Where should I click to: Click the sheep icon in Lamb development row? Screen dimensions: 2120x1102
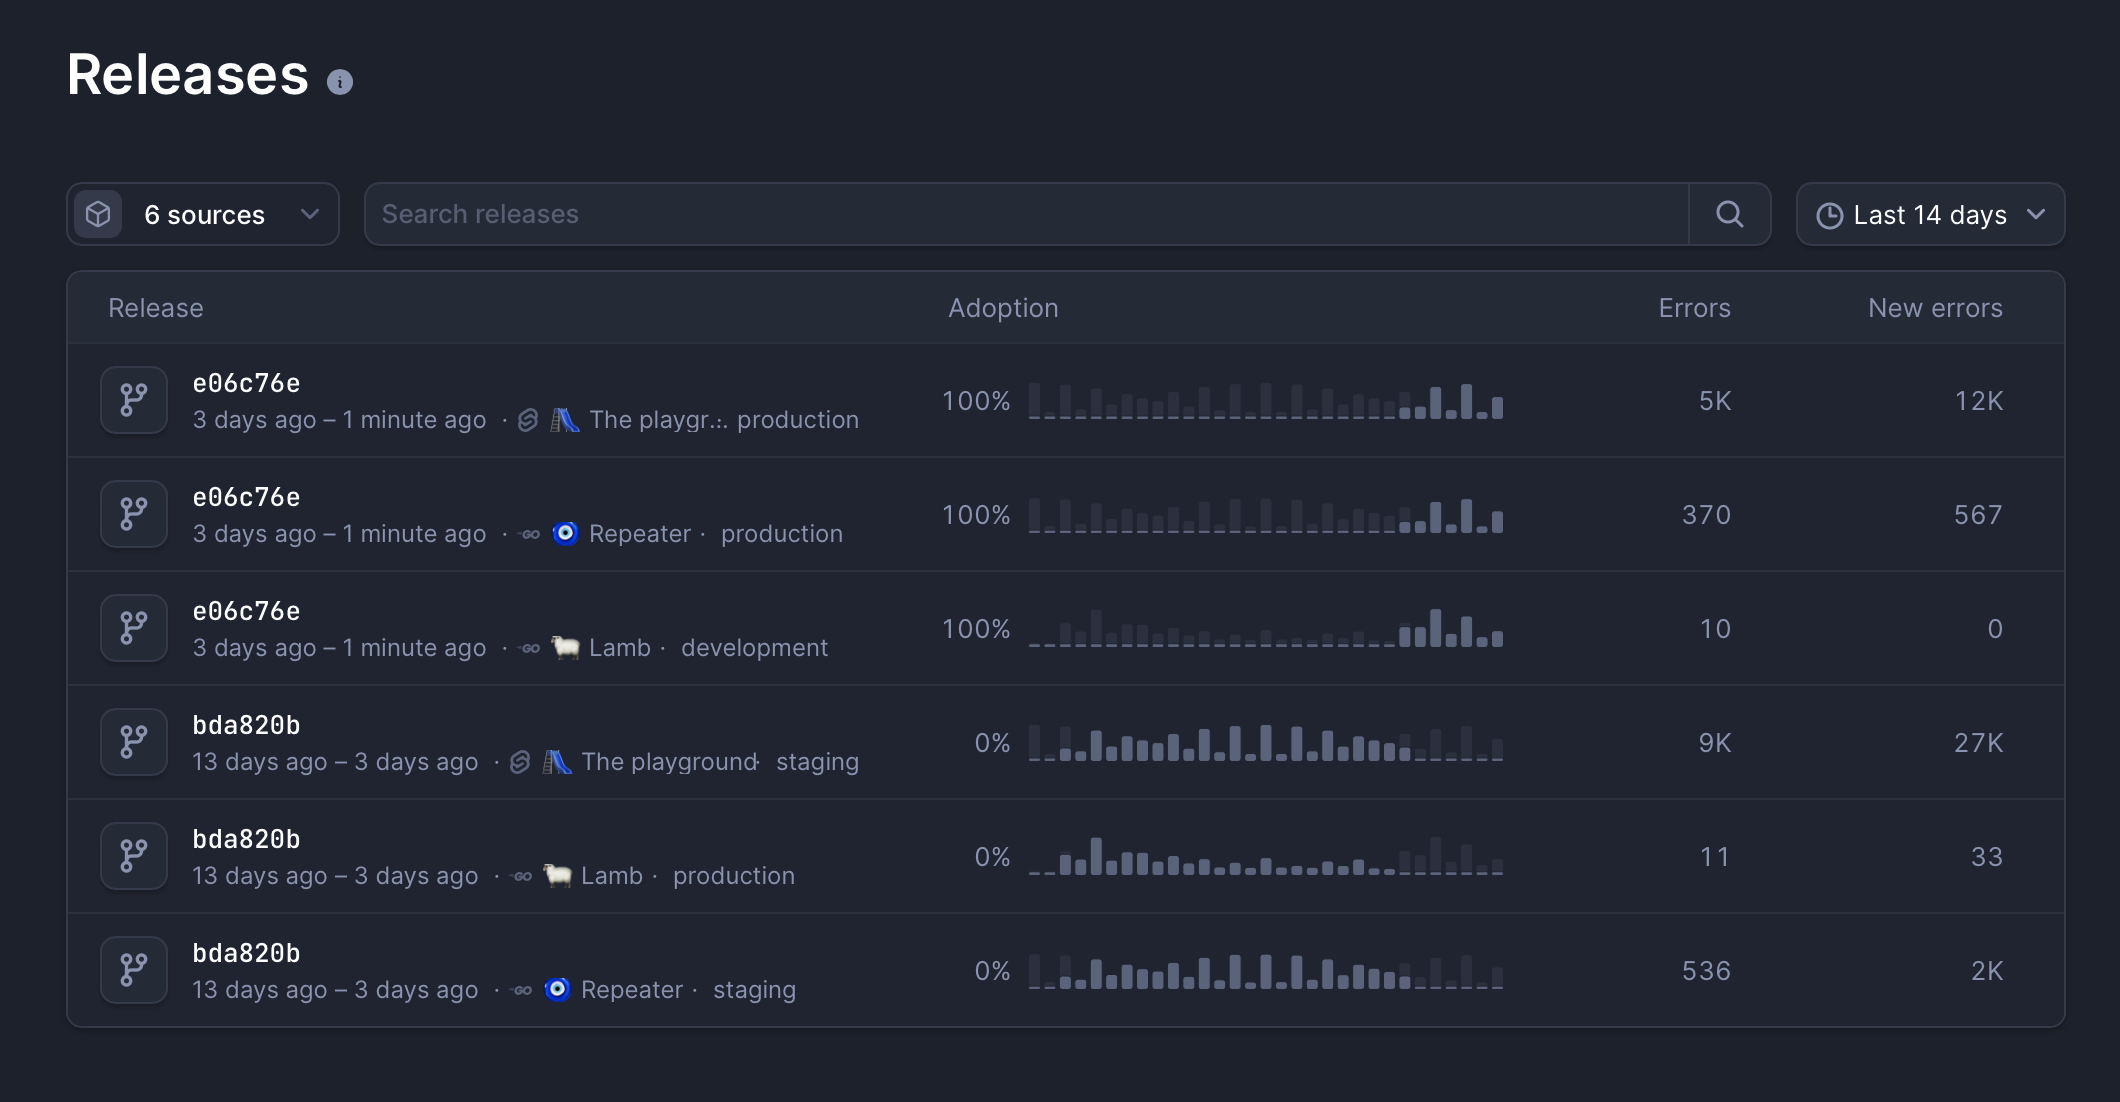(566, 648)
